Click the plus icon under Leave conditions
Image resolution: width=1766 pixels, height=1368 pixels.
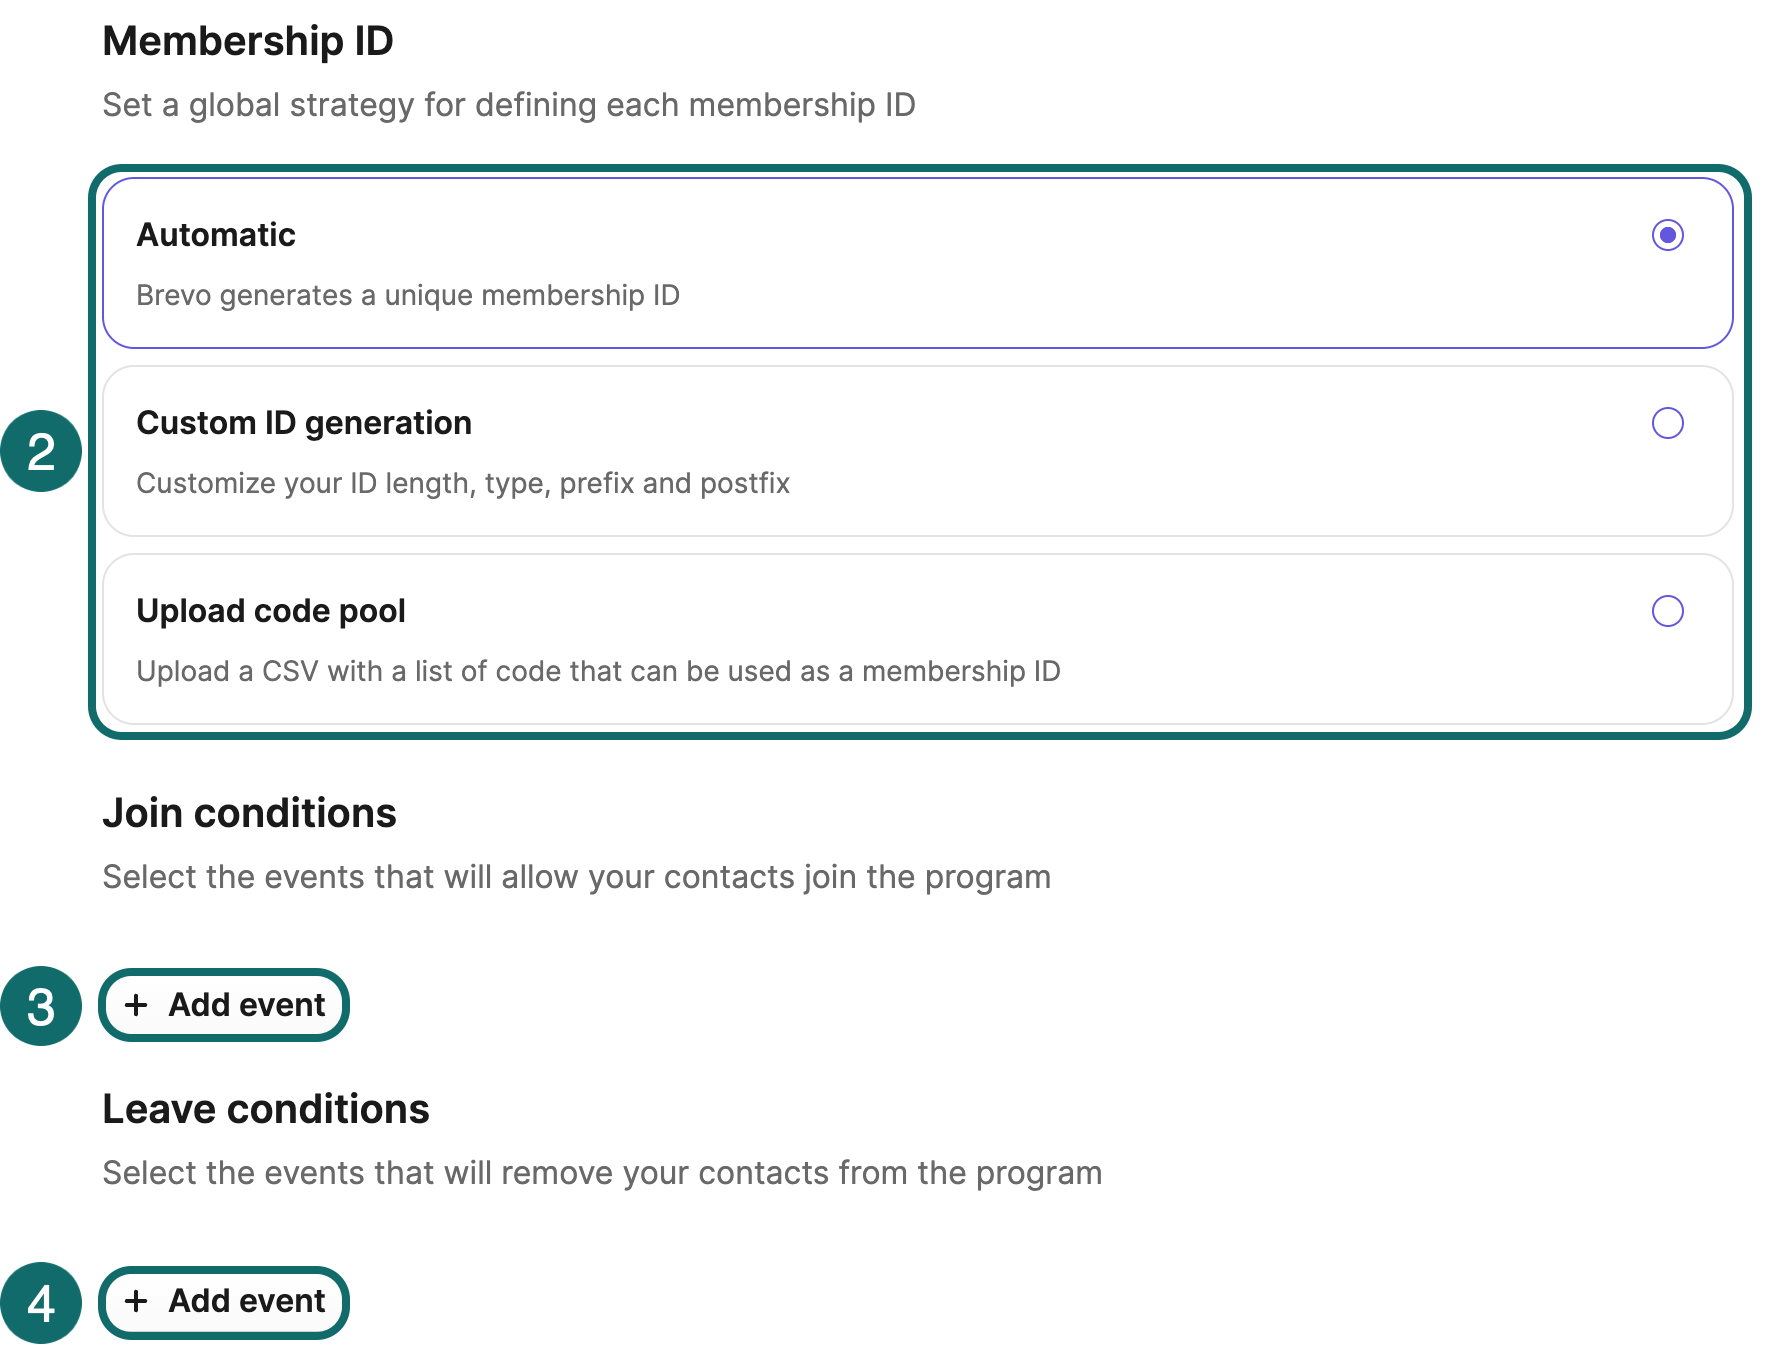pos(136,1301)
